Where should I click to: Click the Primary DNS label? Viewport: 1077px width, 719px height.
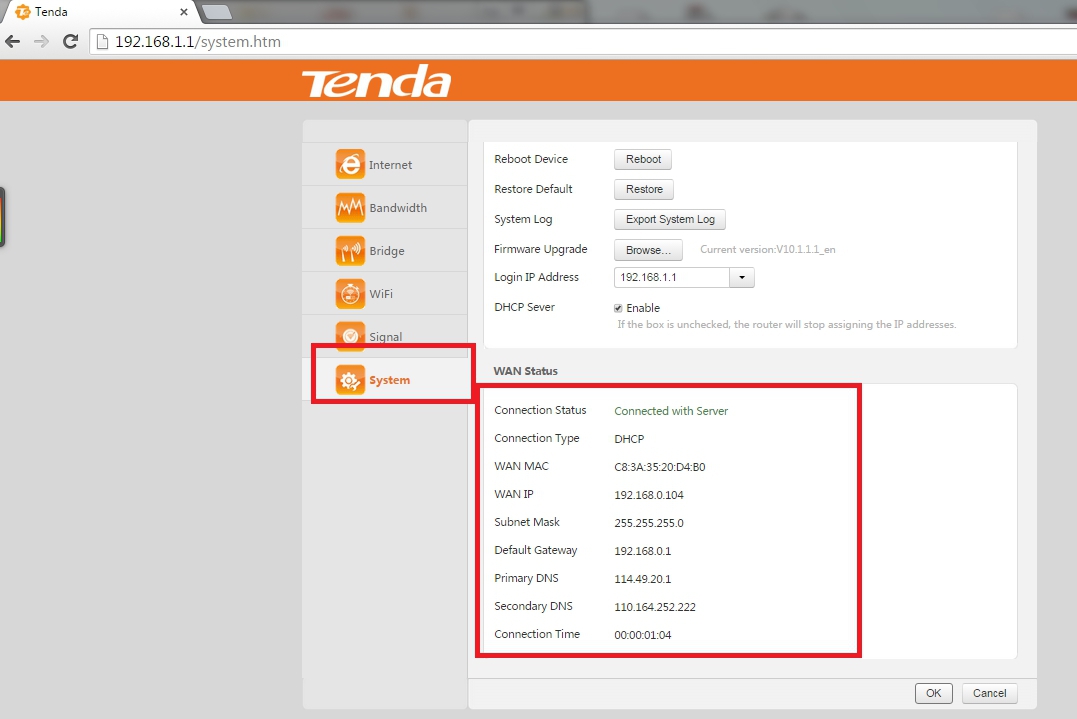(x=526, y=579)
